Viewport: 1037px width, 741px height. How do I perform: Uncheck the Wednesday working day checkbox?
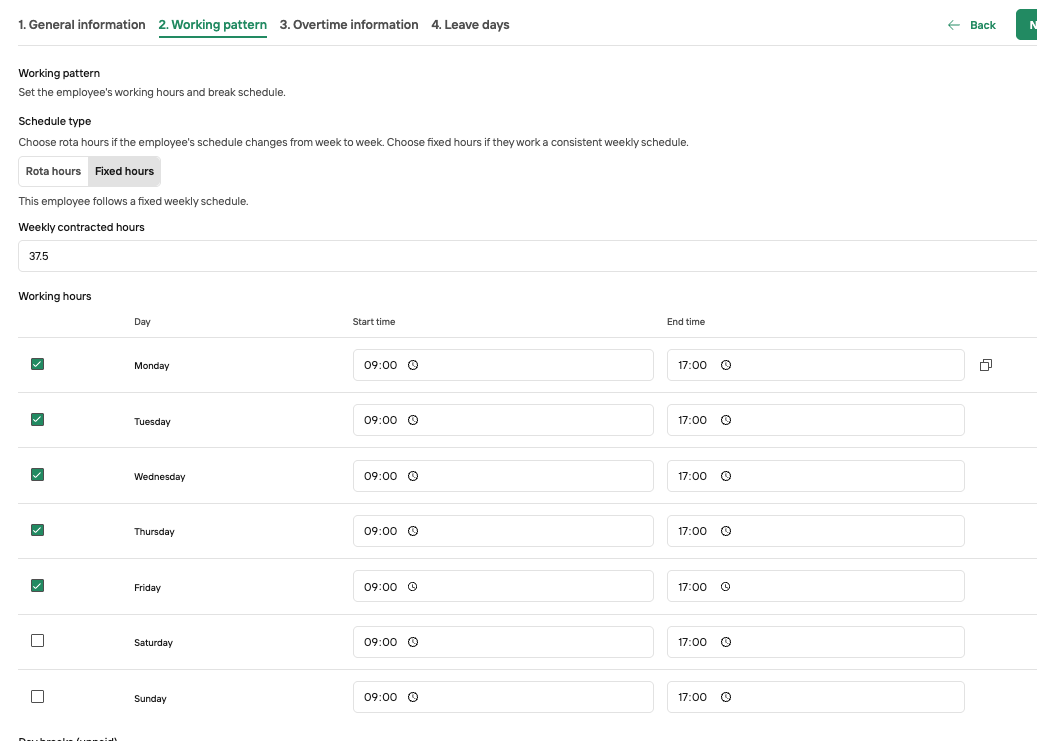click(x=38, y=474)
